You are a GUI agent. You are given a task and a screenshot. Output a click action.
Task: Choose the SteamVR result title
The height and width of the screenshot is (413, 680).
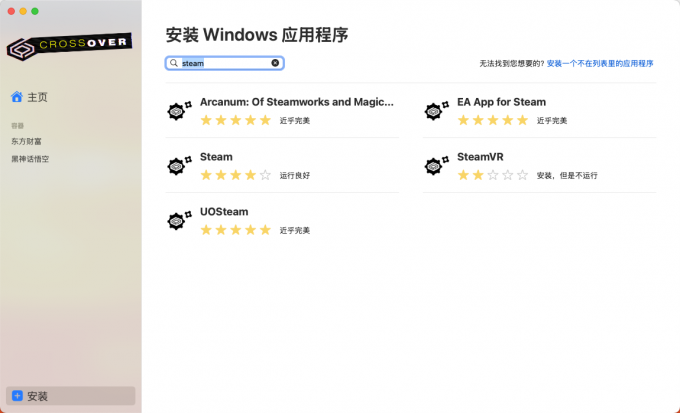point(480,157)
